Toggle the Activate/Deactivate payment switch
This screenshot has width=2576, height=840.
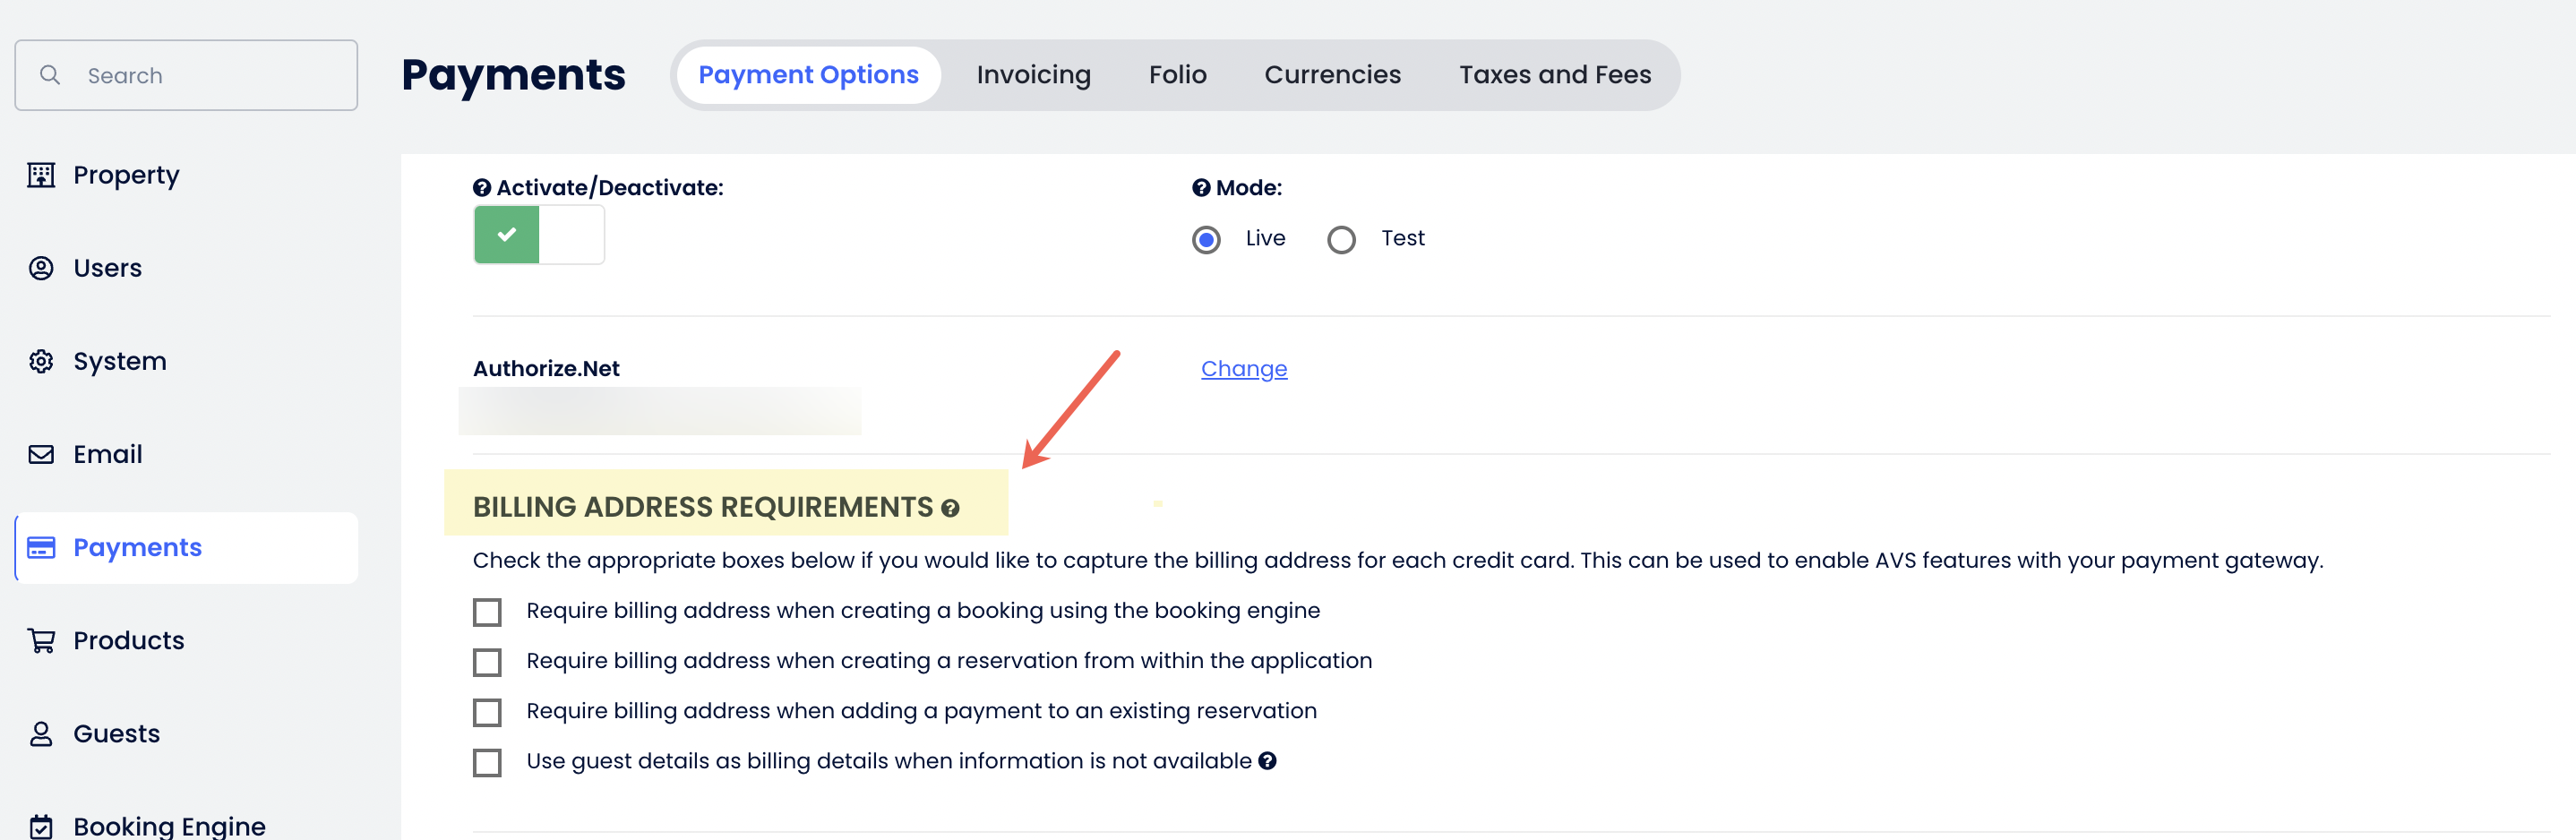pyautogui.click(x=539, y=235)
